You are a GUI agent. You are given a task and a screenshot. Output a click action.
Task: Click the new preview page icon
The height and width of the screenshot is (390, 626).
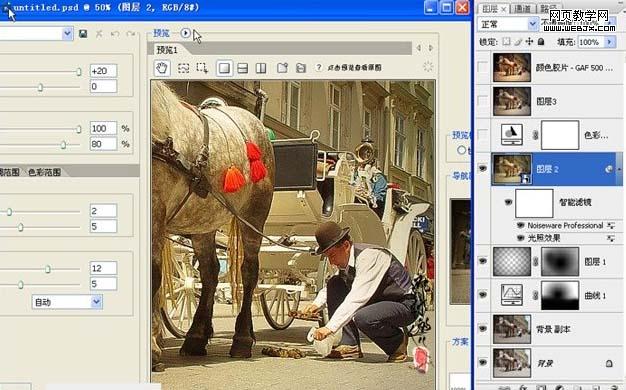click(282, 68)
